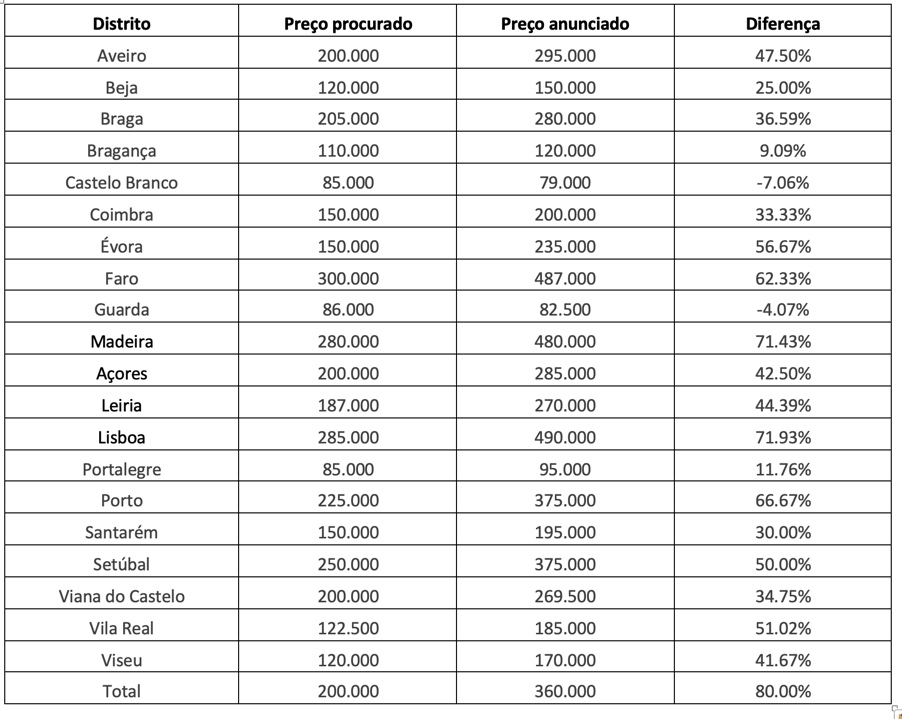
Task: Click the Total row label
Action: (x=122, y=691)
